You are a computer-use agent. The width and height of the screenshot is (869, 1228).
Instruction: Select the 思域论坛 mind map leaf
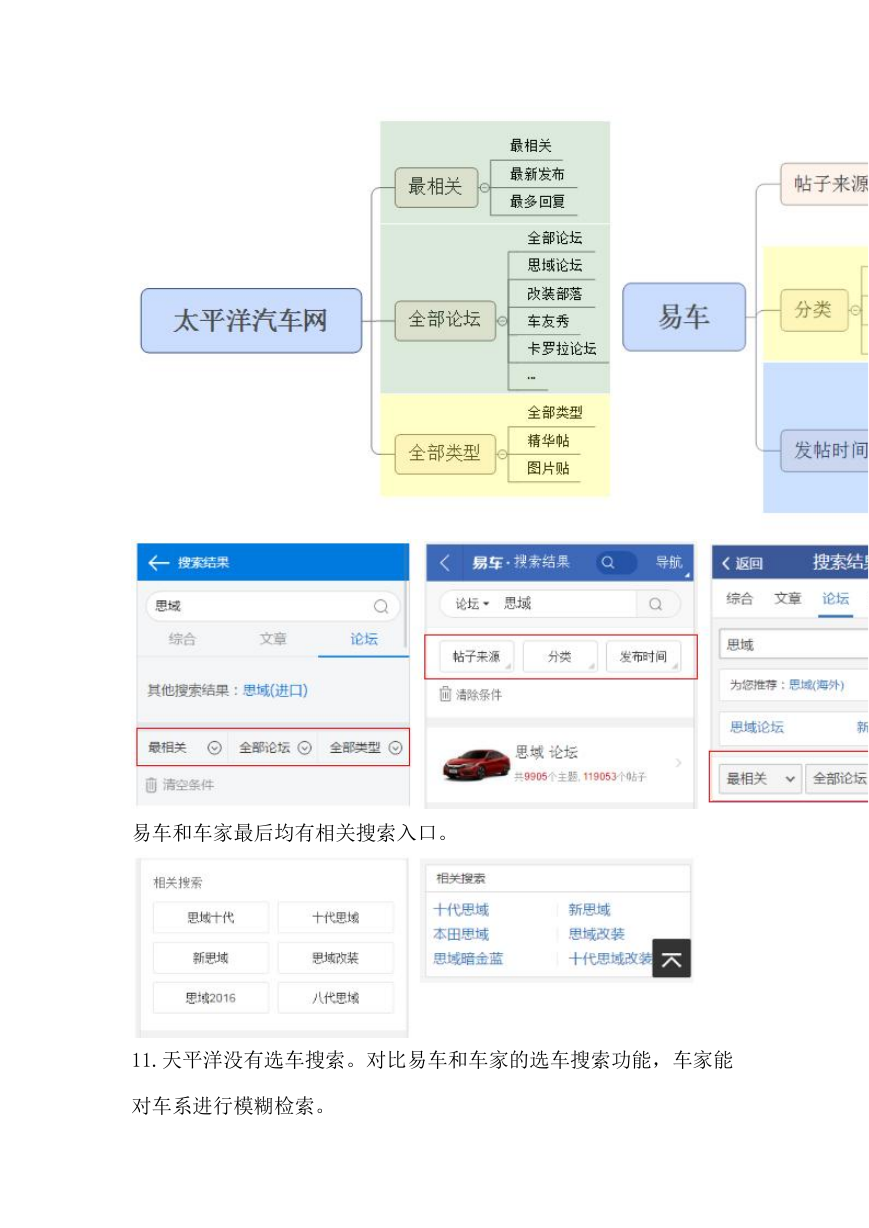coord(555,265)
